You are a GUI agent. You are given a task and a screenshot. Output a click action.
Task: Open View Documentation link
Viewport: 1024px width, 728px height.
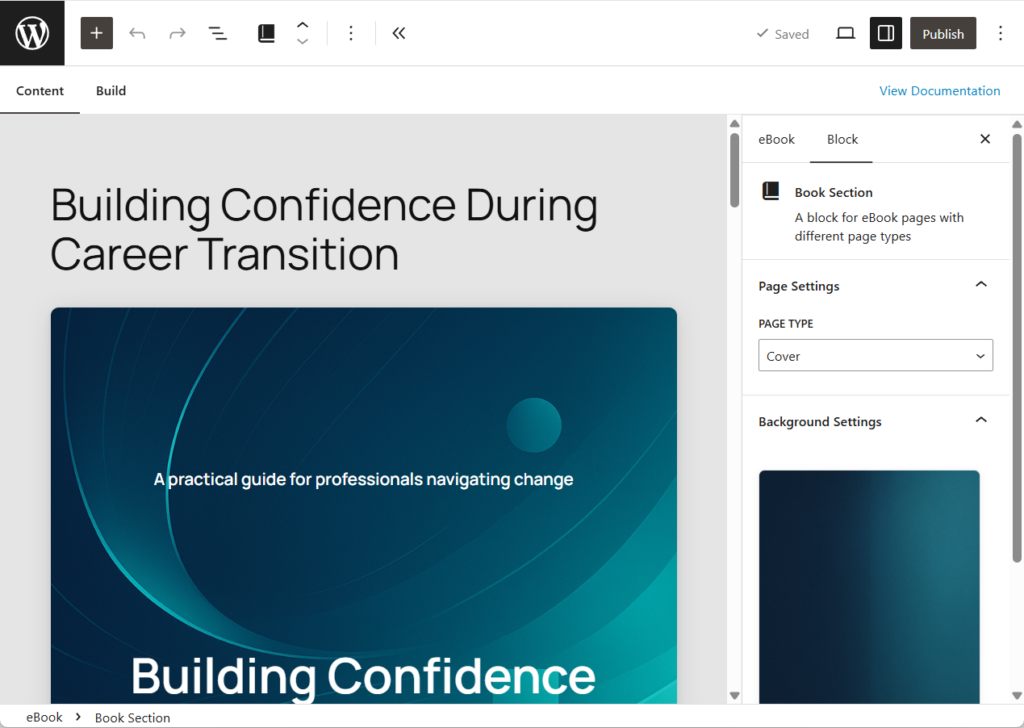[939, 90]
